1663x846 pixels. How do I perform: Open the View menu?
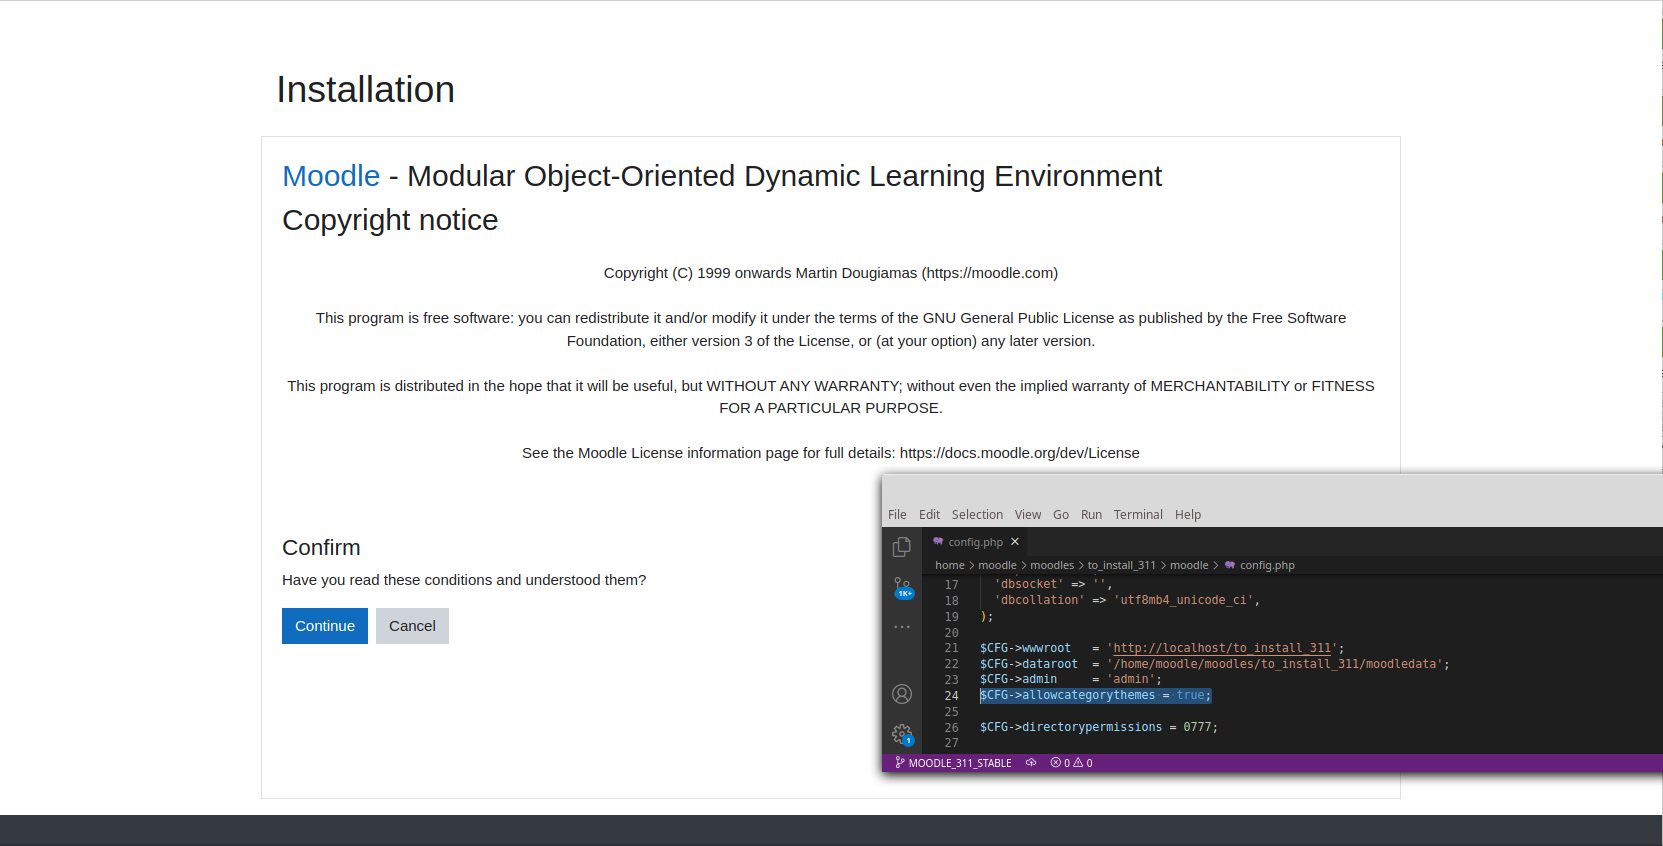tap(1028, 515)
